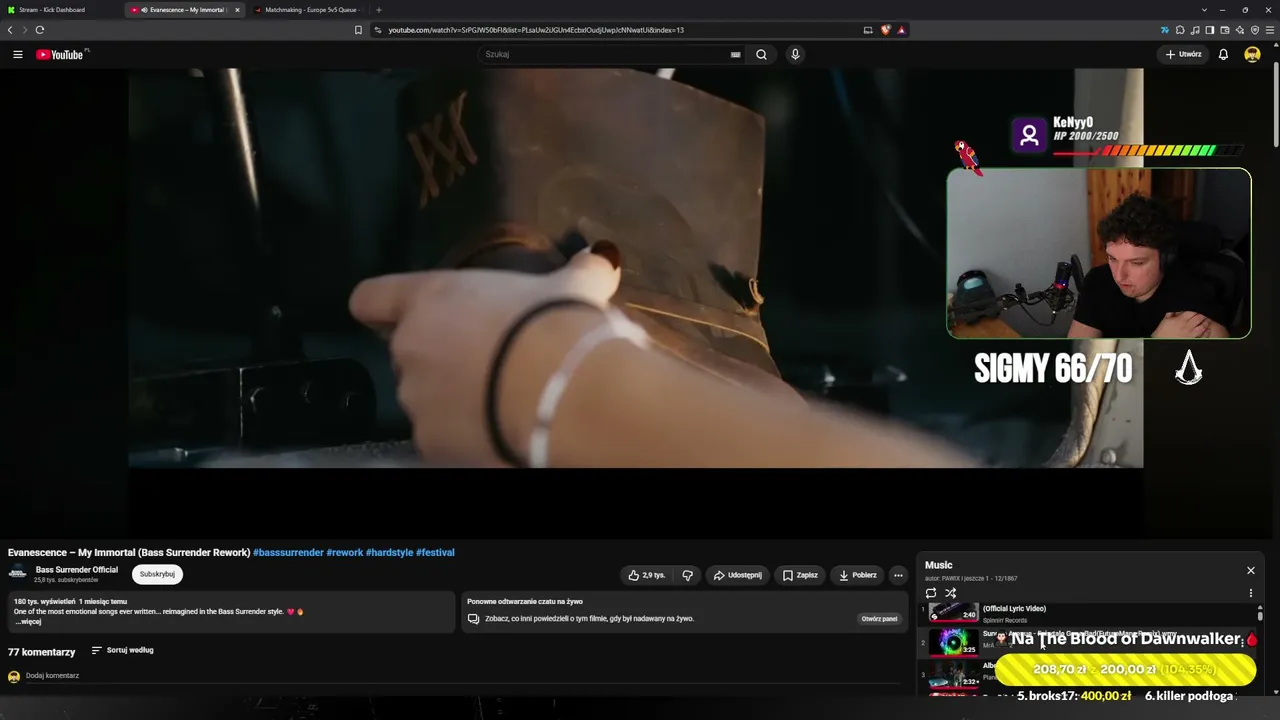Open the on-screen keyboard in search box

click(x=736, y=55)
